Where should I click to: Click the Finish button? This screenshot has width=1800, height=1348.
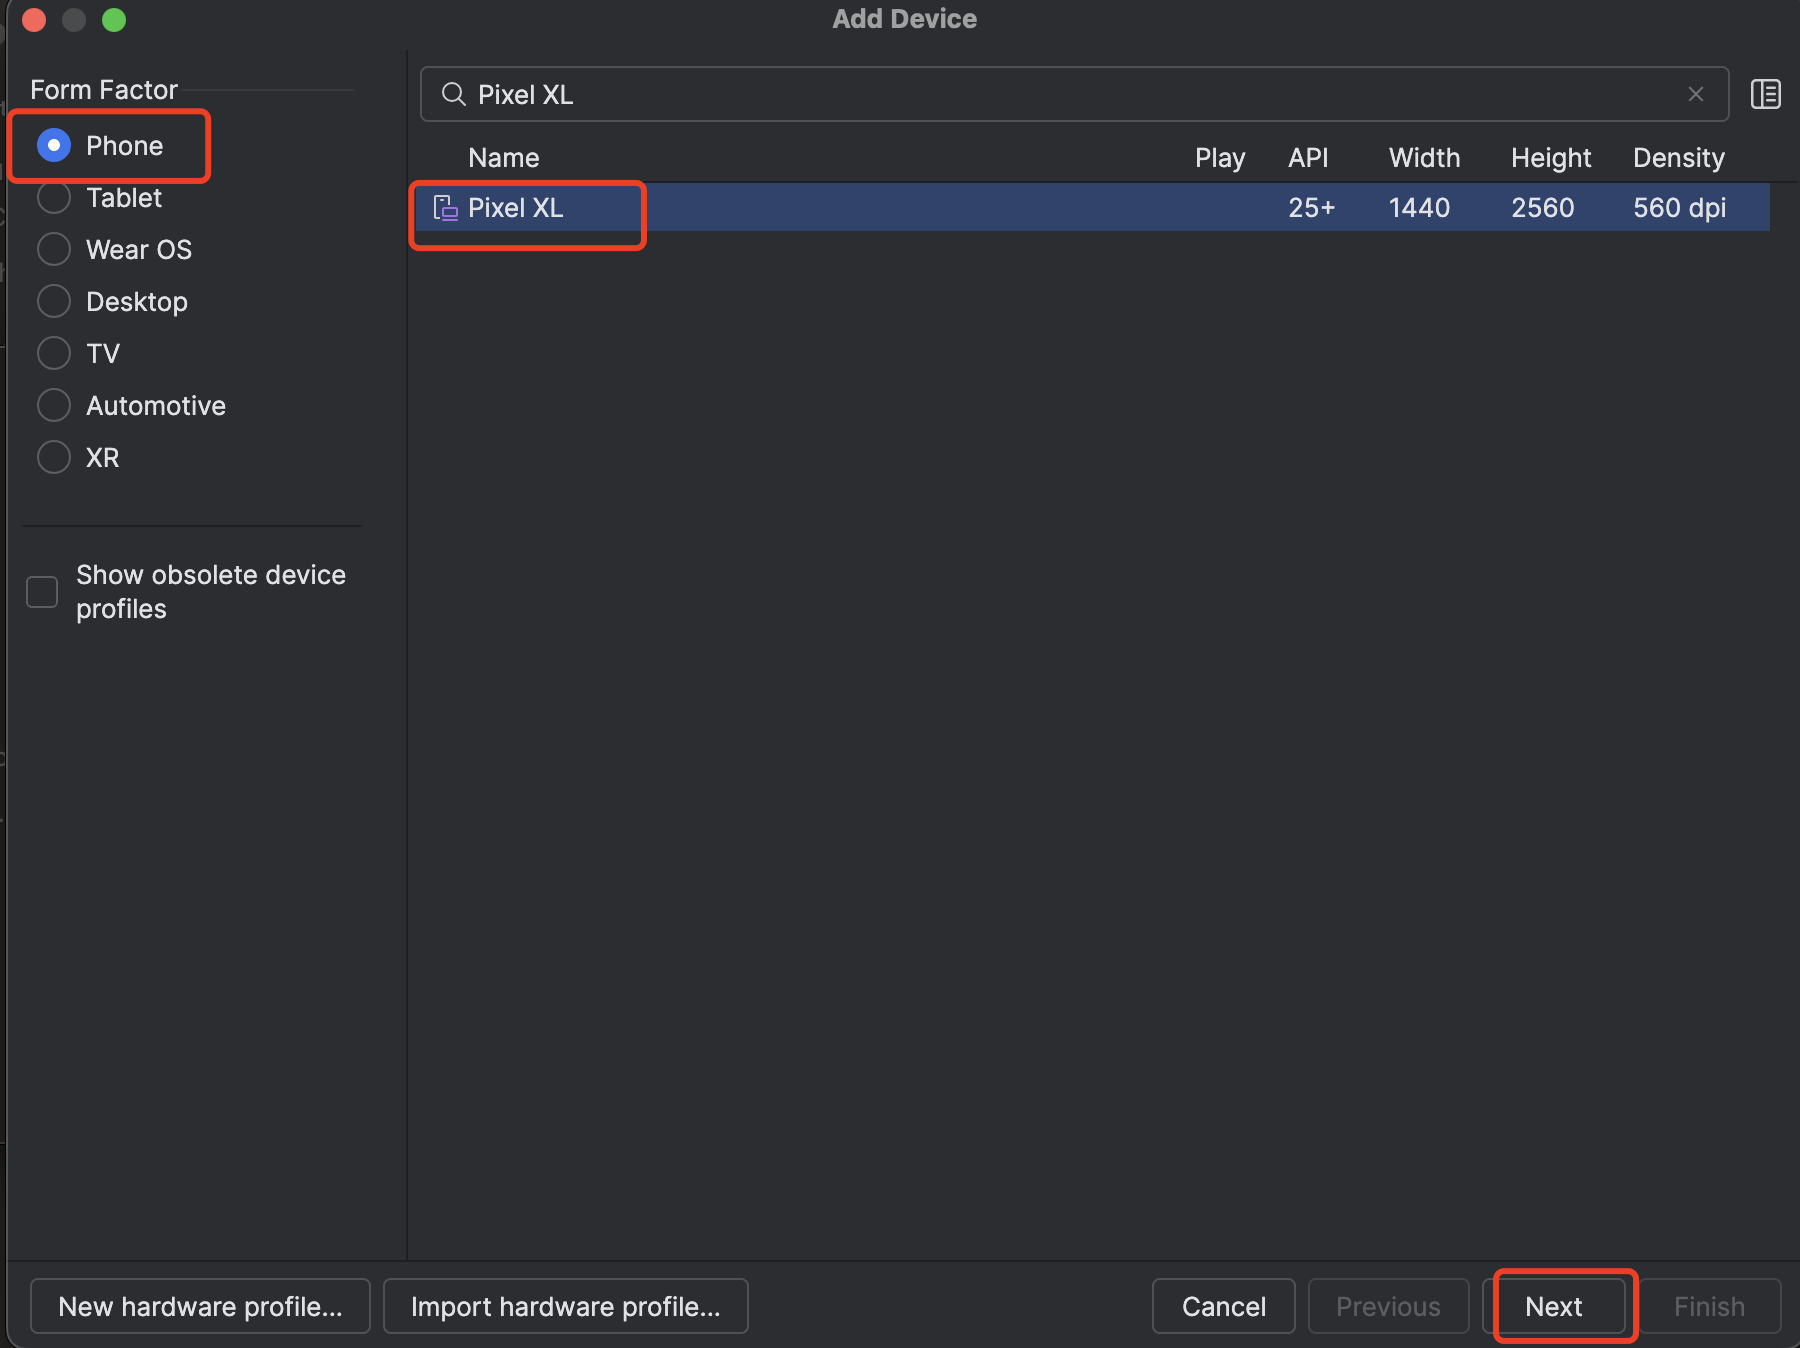pyautogui.click(x=1710, y=1306)
